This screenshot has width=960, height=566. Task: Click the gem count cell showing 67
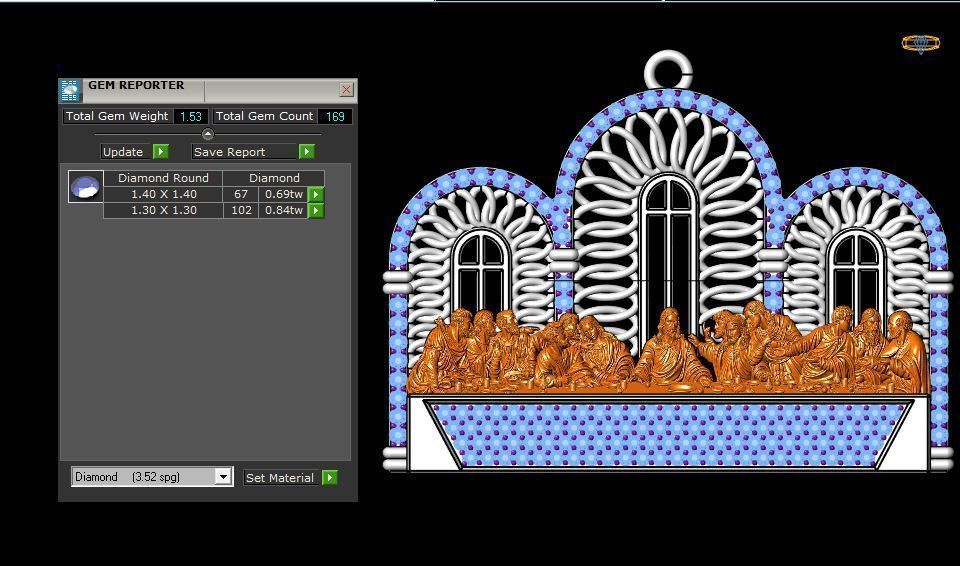coord(241,194)
